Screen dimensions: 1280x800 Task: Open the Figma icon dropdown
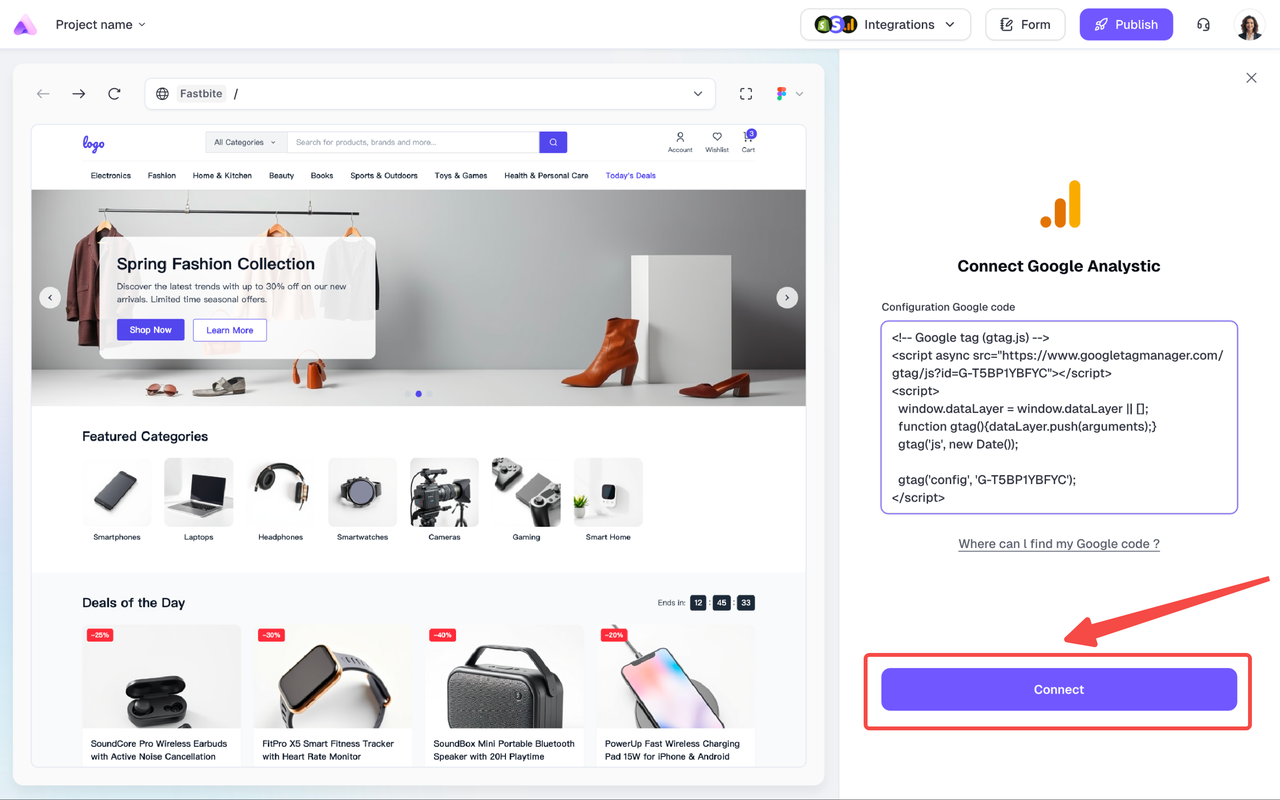pyautogui.click(x=789, y=94)
